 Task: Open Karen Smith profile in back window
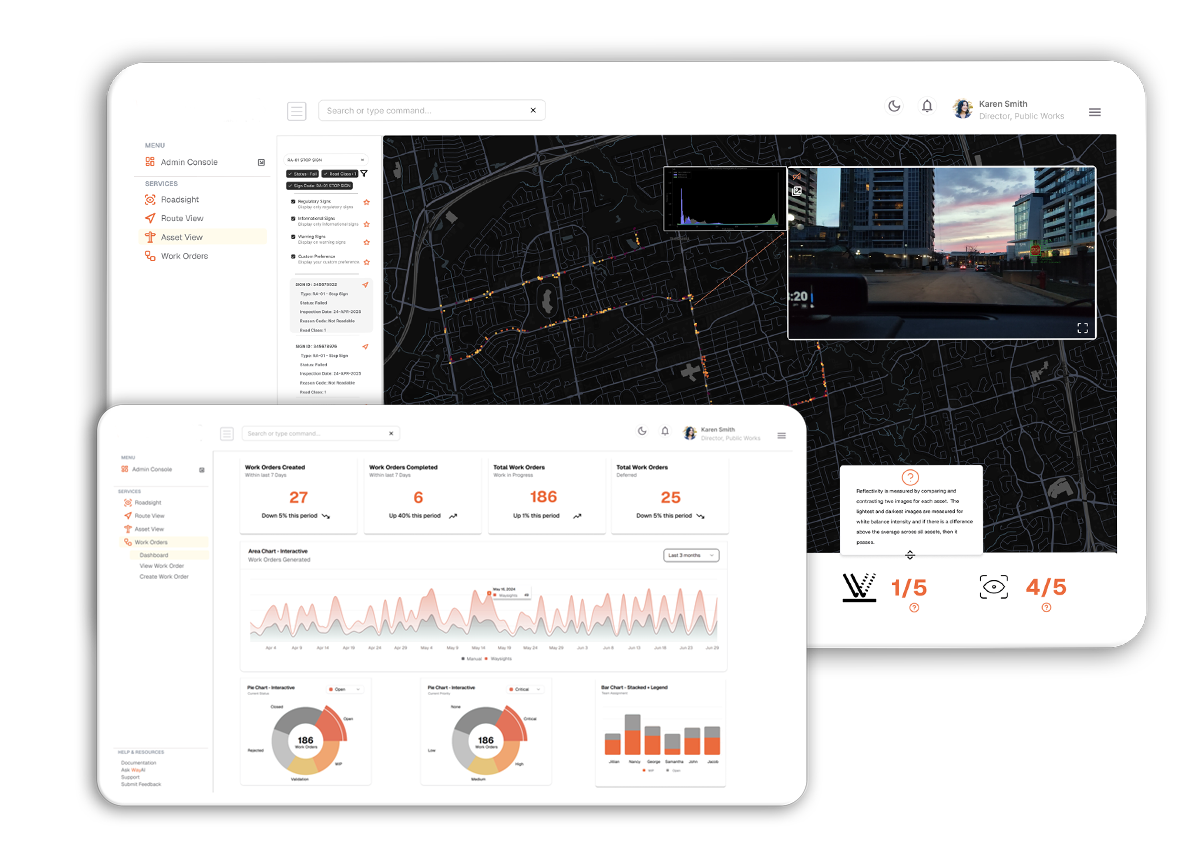pyautogui.click(x=1008, y=110)
